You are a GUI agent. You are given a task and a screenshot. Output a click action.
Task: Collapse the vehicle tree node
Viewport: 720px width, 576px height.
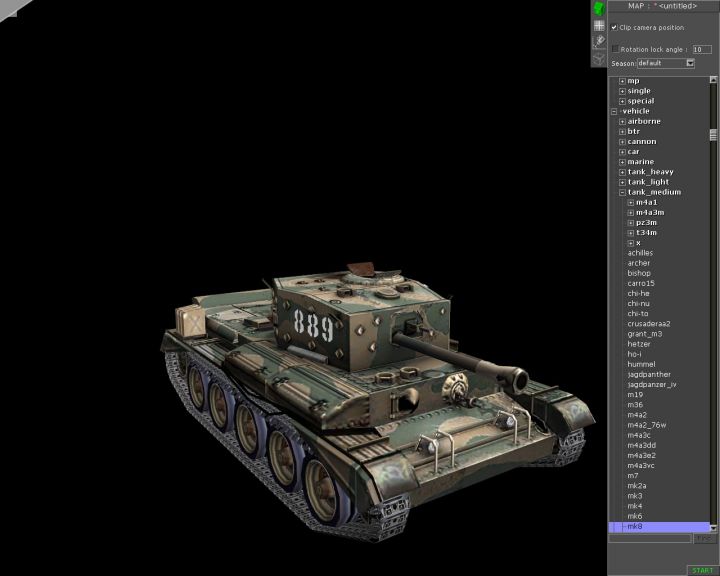[614, 111]
